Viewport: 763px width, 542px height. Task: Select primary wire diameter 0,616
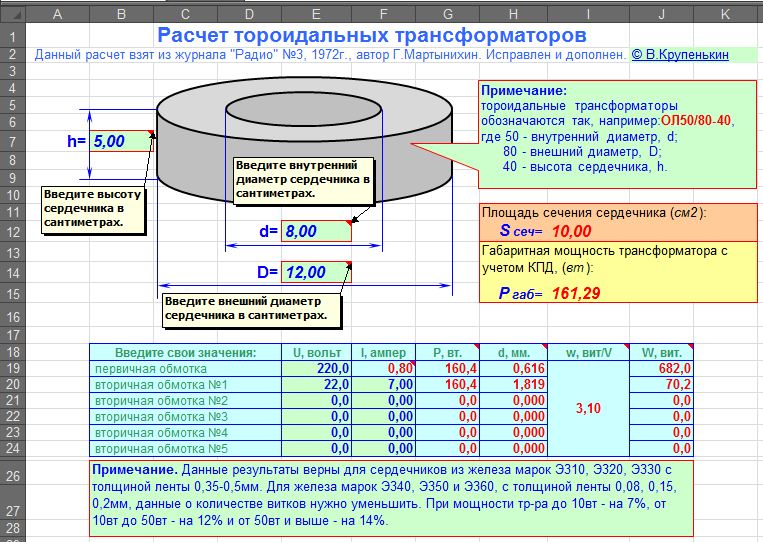point(513,368)
